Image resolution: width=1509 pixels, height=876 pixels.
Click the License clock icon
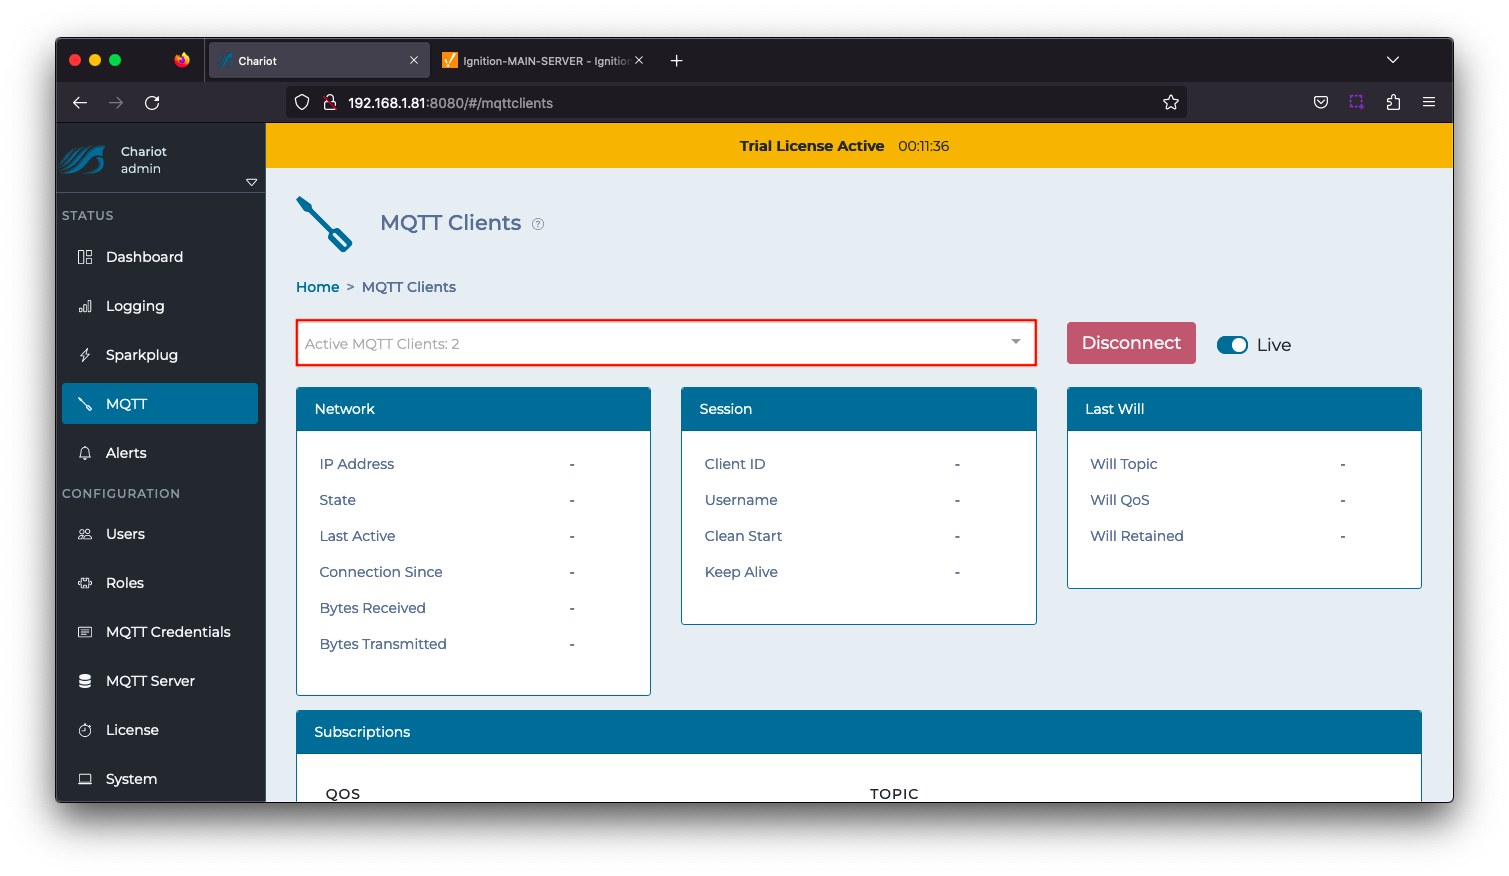(x=85, y=730)
